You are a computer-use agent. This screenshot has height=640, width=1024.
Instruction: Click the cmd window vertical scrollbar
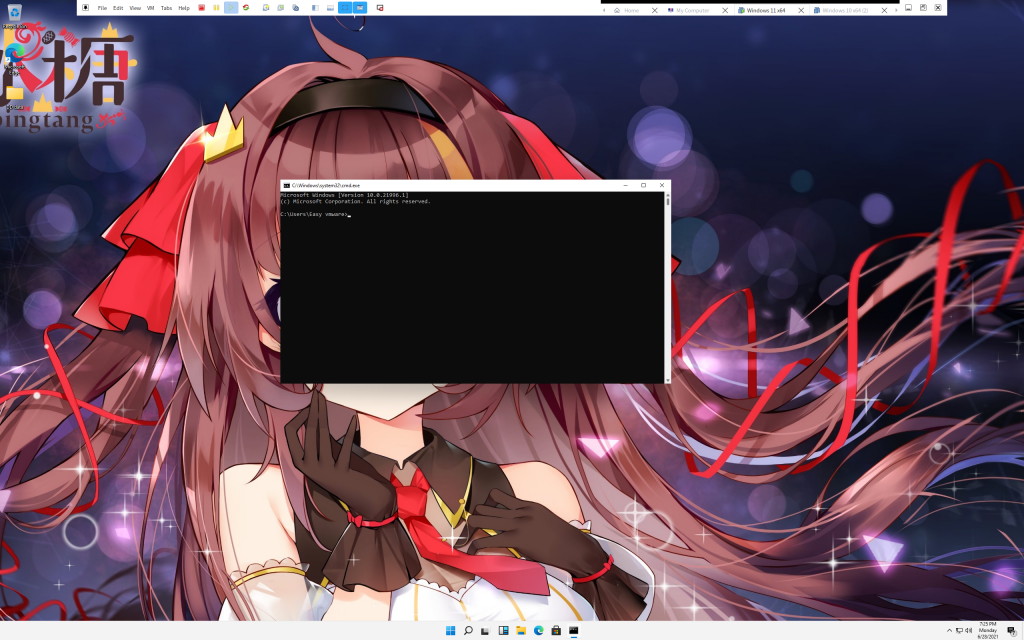coord(667,287)
